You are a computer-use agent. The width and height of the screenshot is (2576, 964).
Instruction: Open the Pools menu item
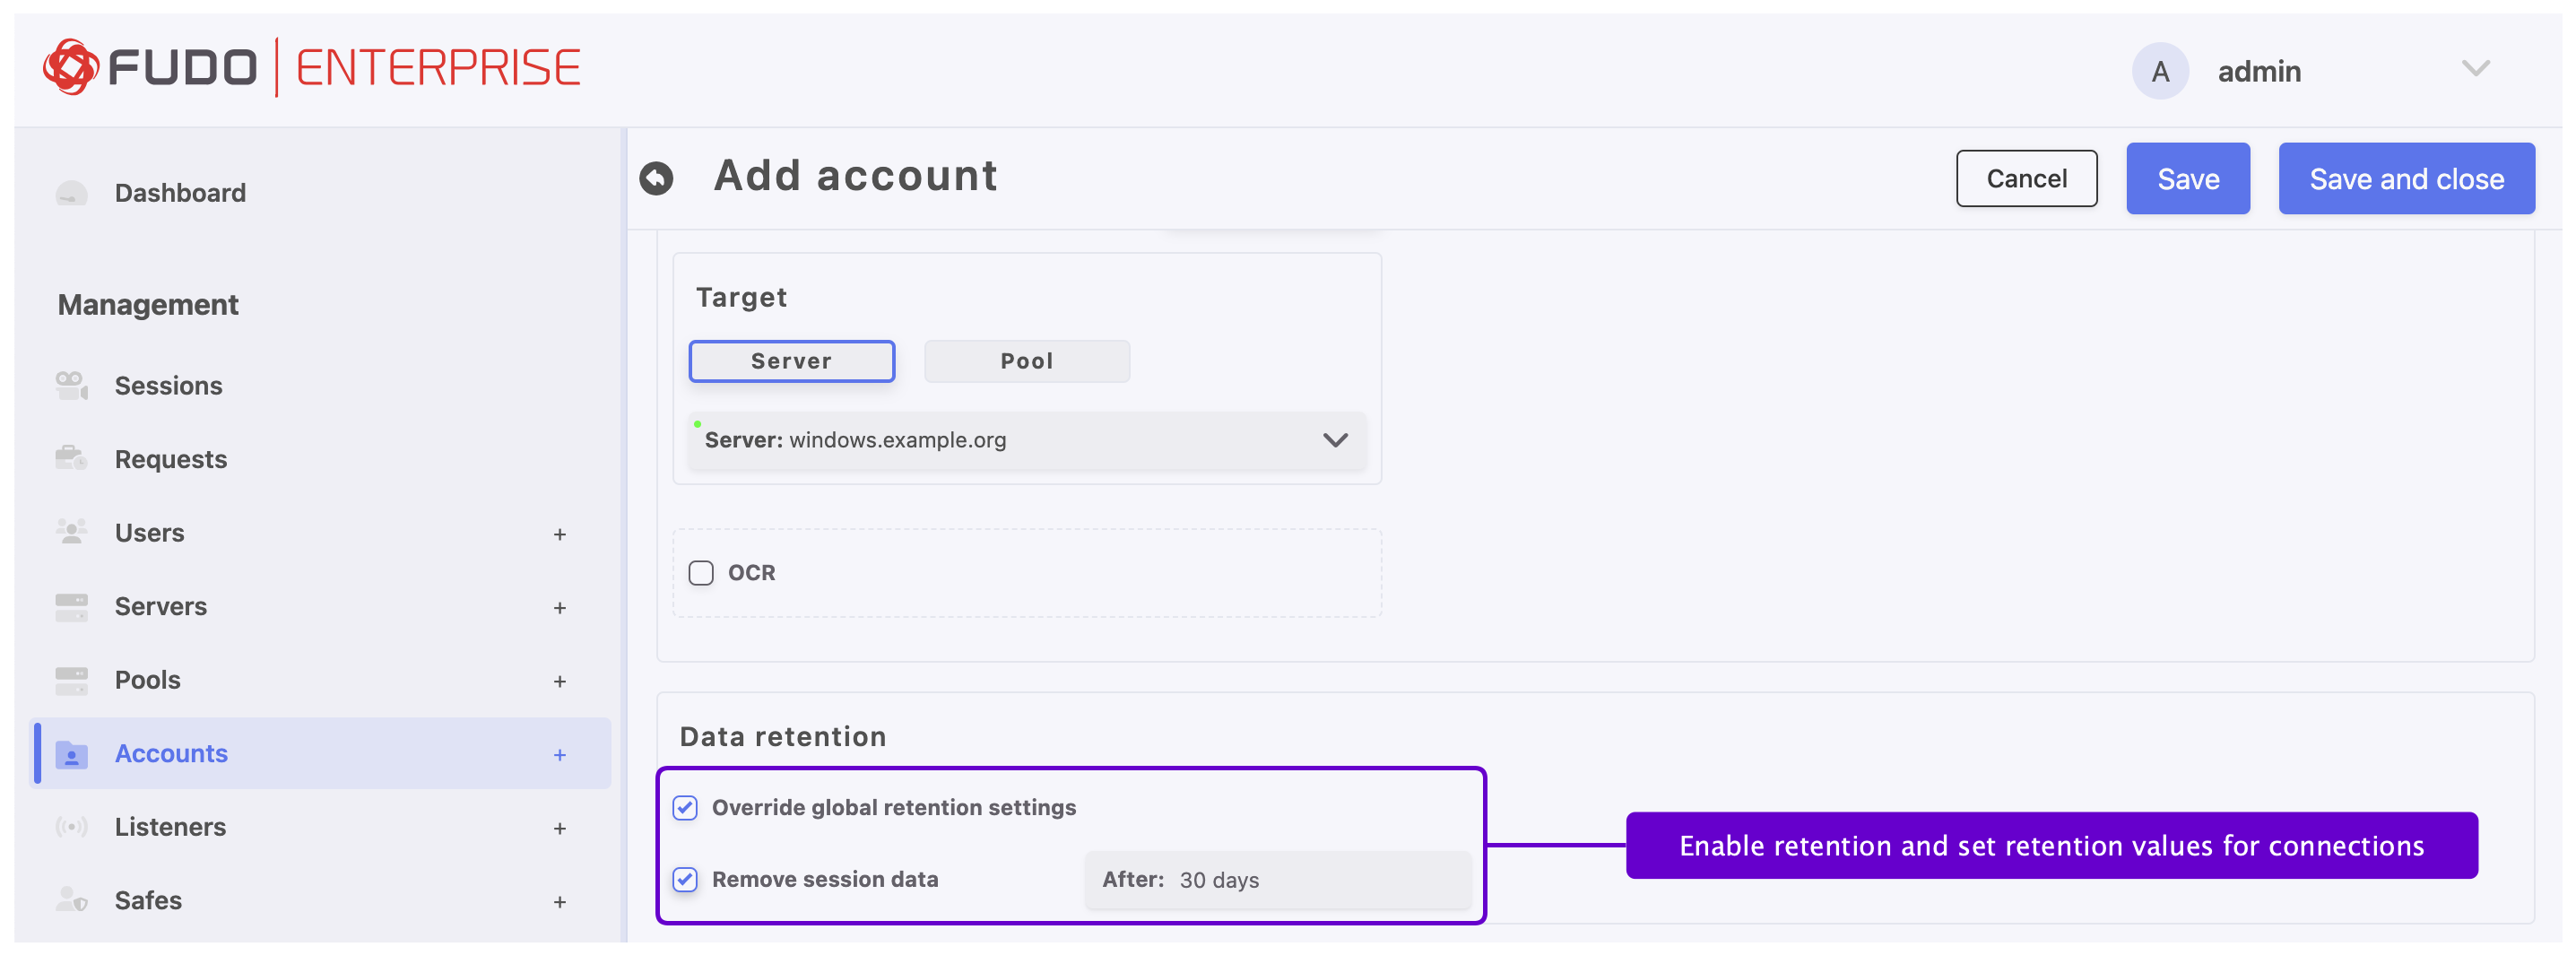[148, 680]
